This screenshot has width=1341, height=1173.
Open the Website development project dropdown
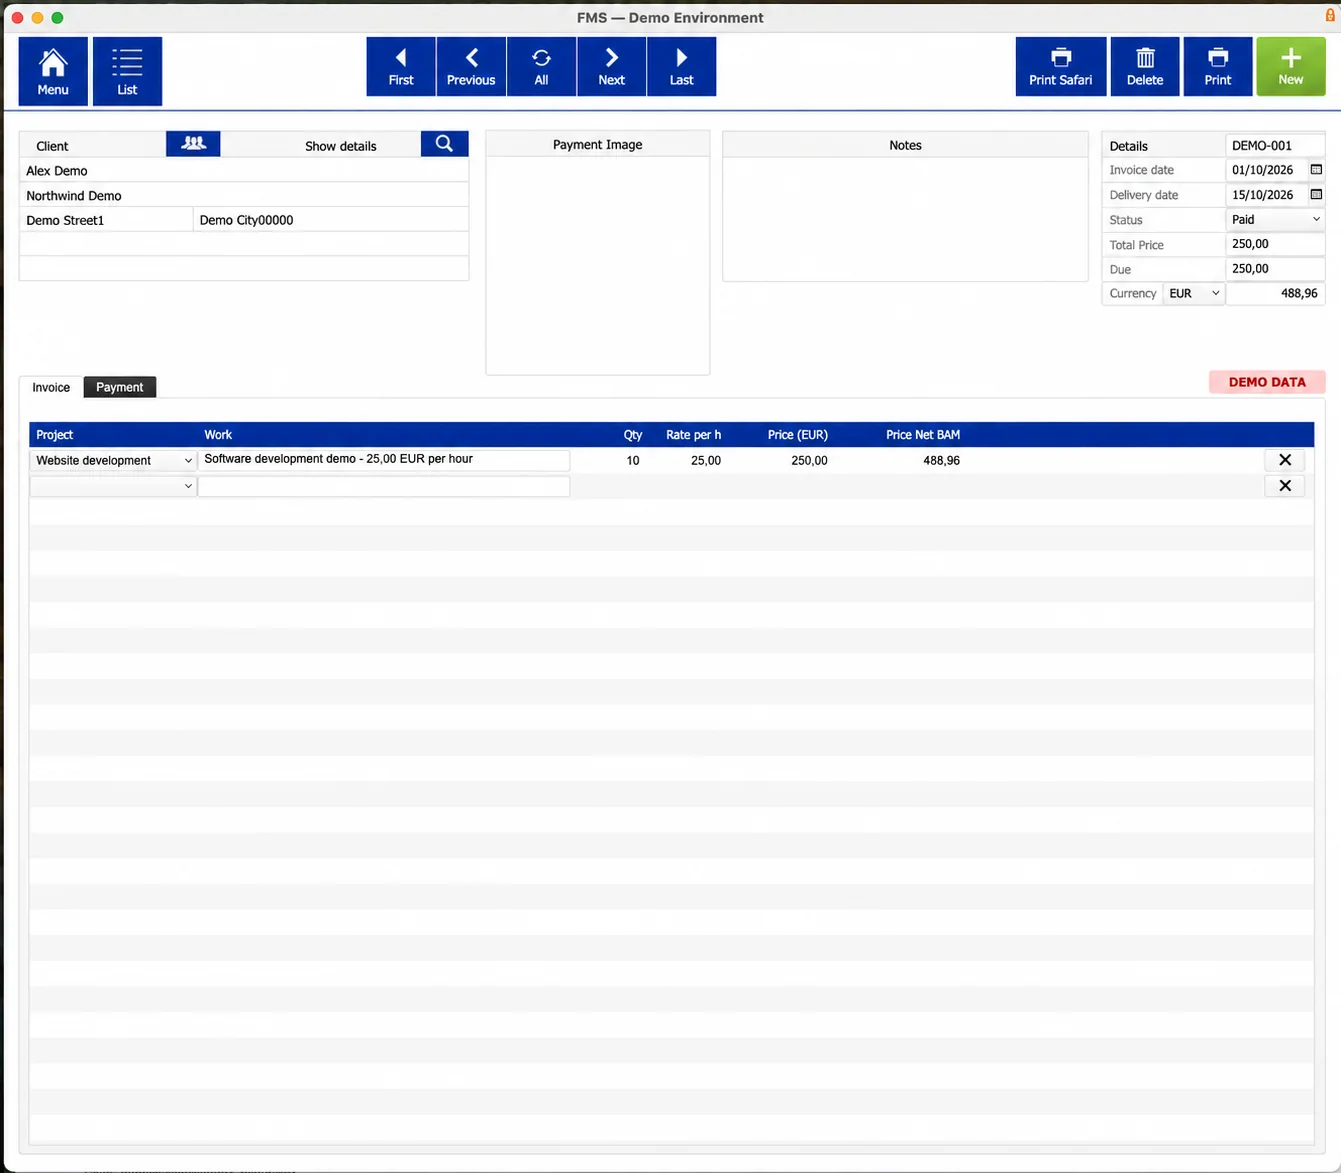[113, 461]
